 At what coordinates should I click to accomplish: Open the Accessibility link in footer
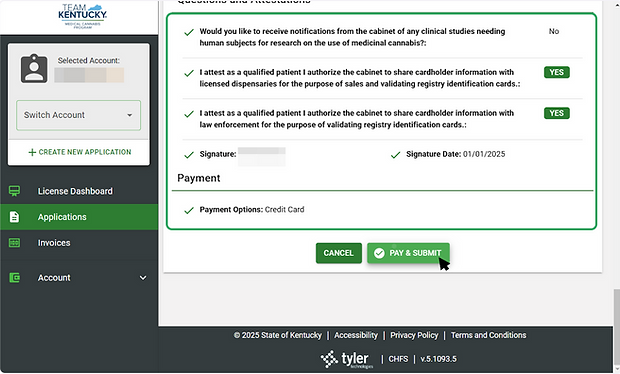pos(356,335)
